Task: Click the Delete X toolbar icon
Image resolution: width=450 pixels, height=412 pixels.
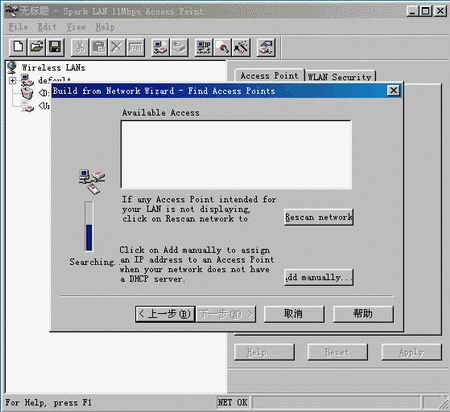Action: [x=117, y=47]
